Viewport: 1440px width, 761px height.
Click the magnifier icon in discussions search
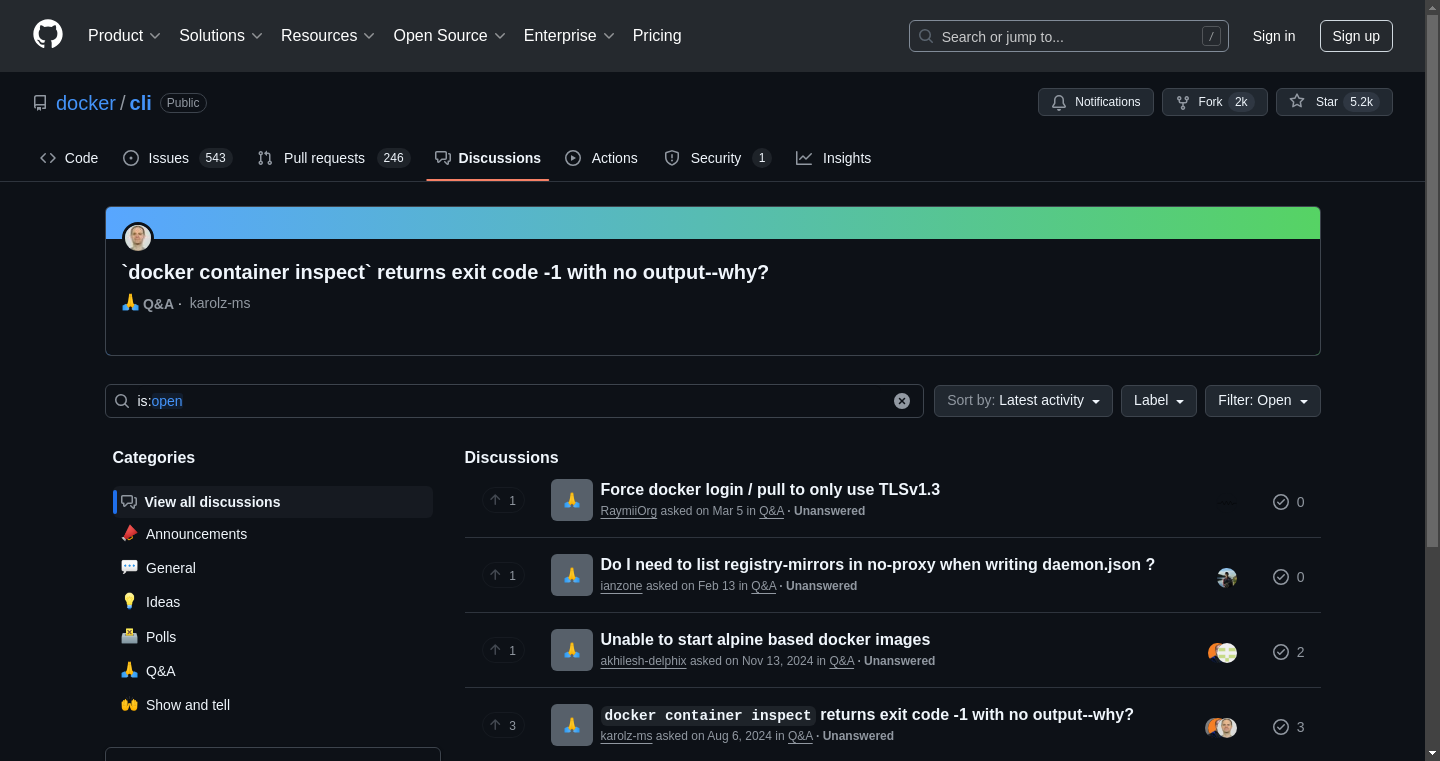tap(122, 401)
